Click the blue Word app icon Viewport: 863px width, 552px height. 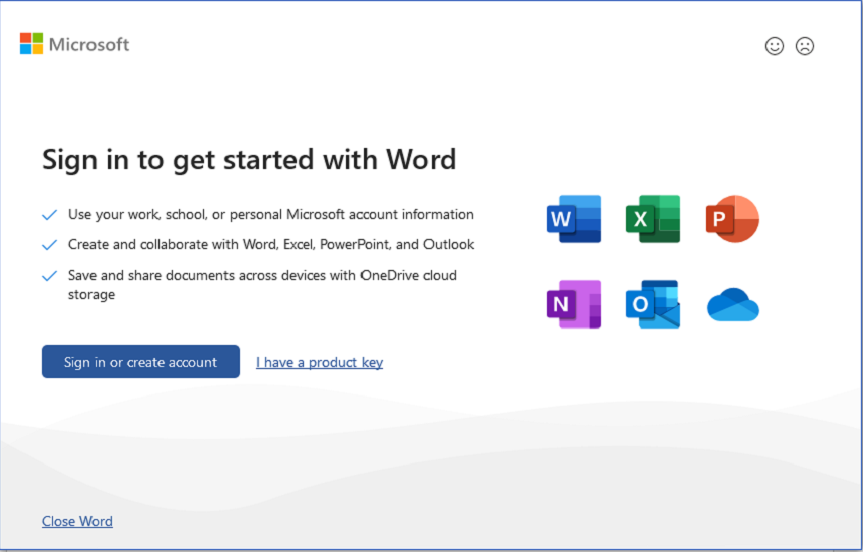pyautogui.click(x=573, y=219)
